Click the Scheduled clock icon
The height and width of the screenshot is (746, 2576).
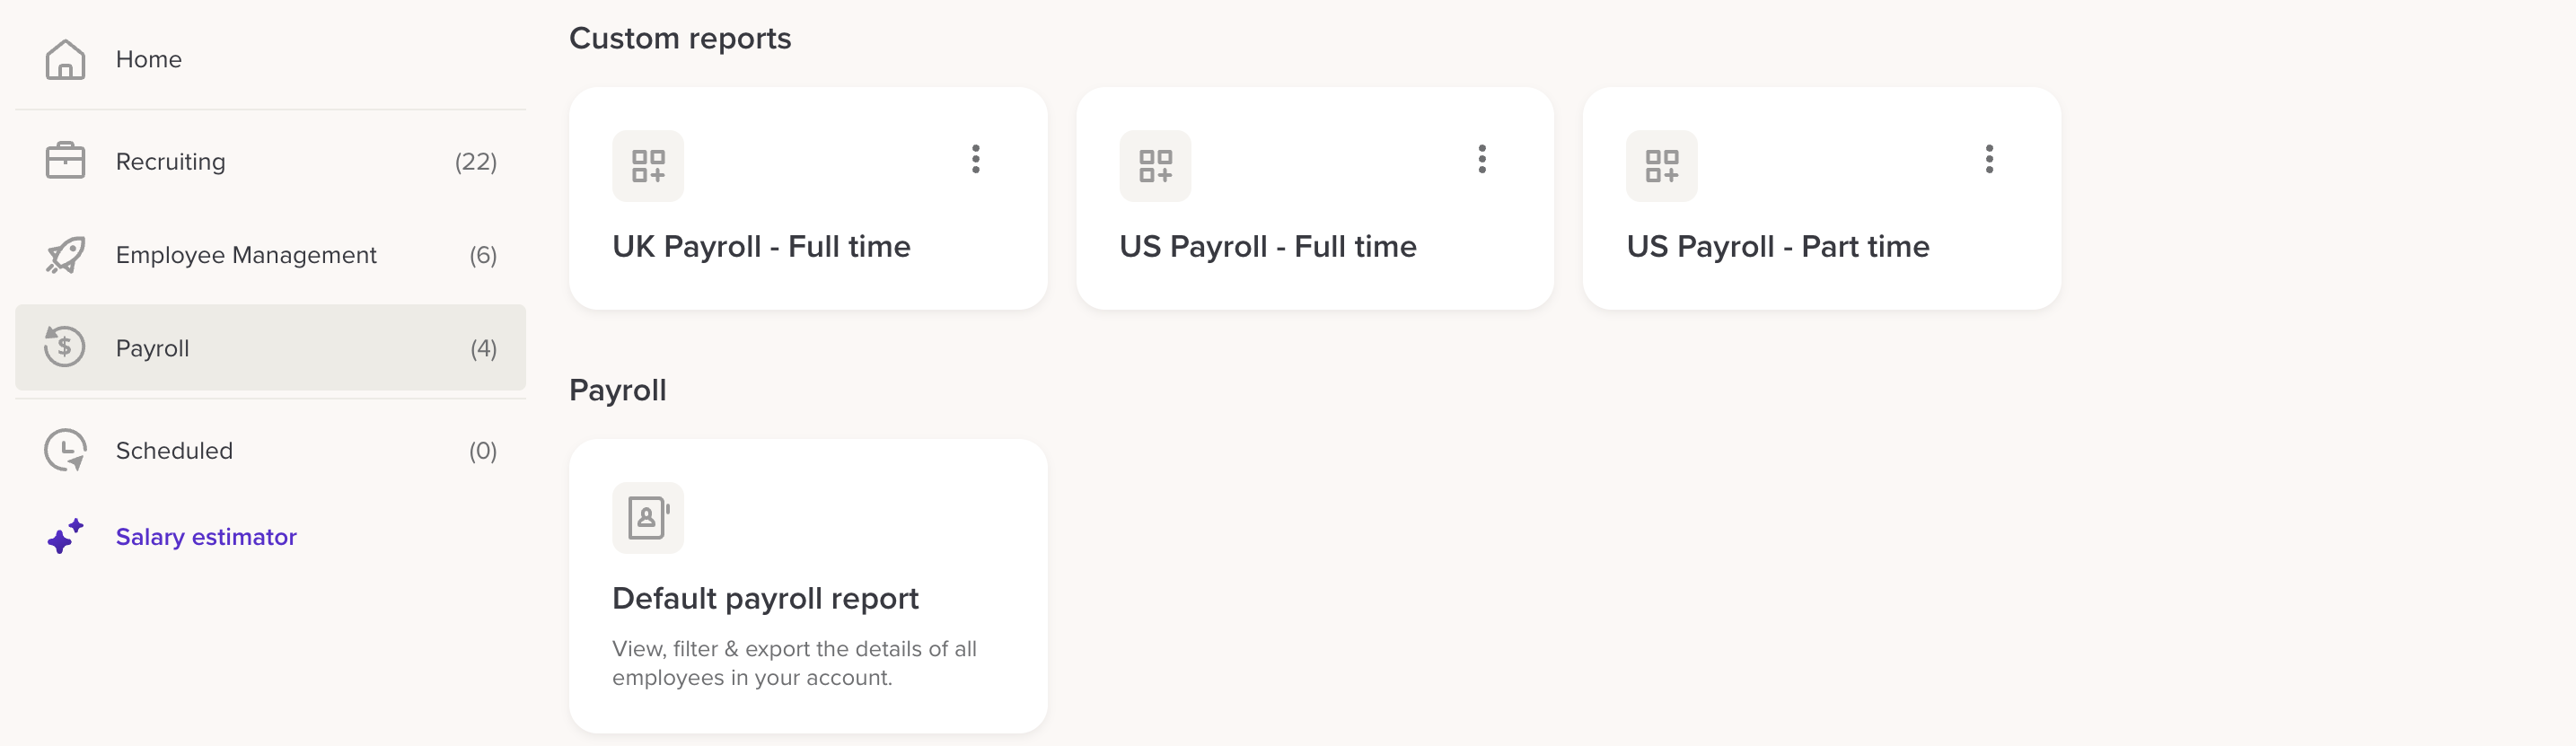pos(65,450)
